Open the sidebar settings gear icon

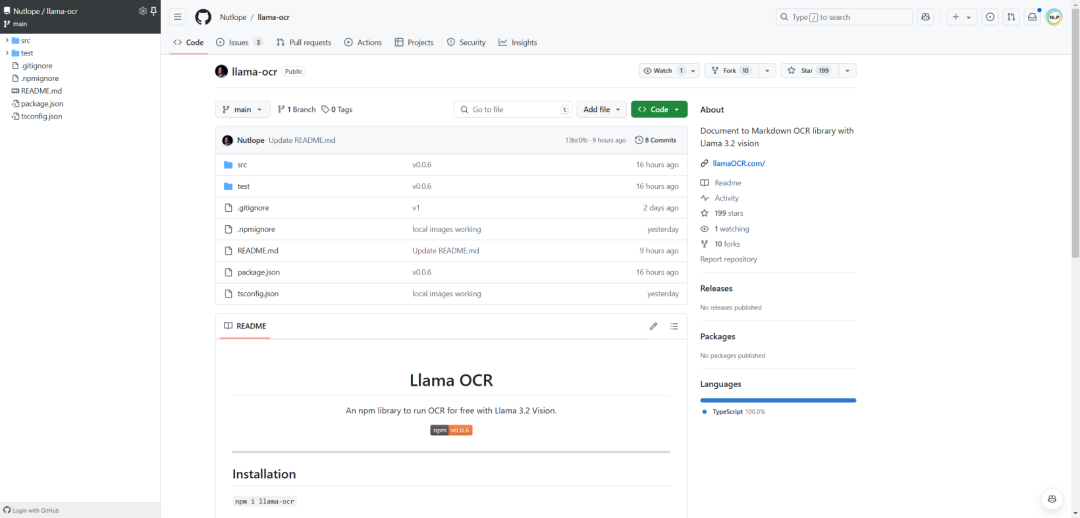[143, 11]
